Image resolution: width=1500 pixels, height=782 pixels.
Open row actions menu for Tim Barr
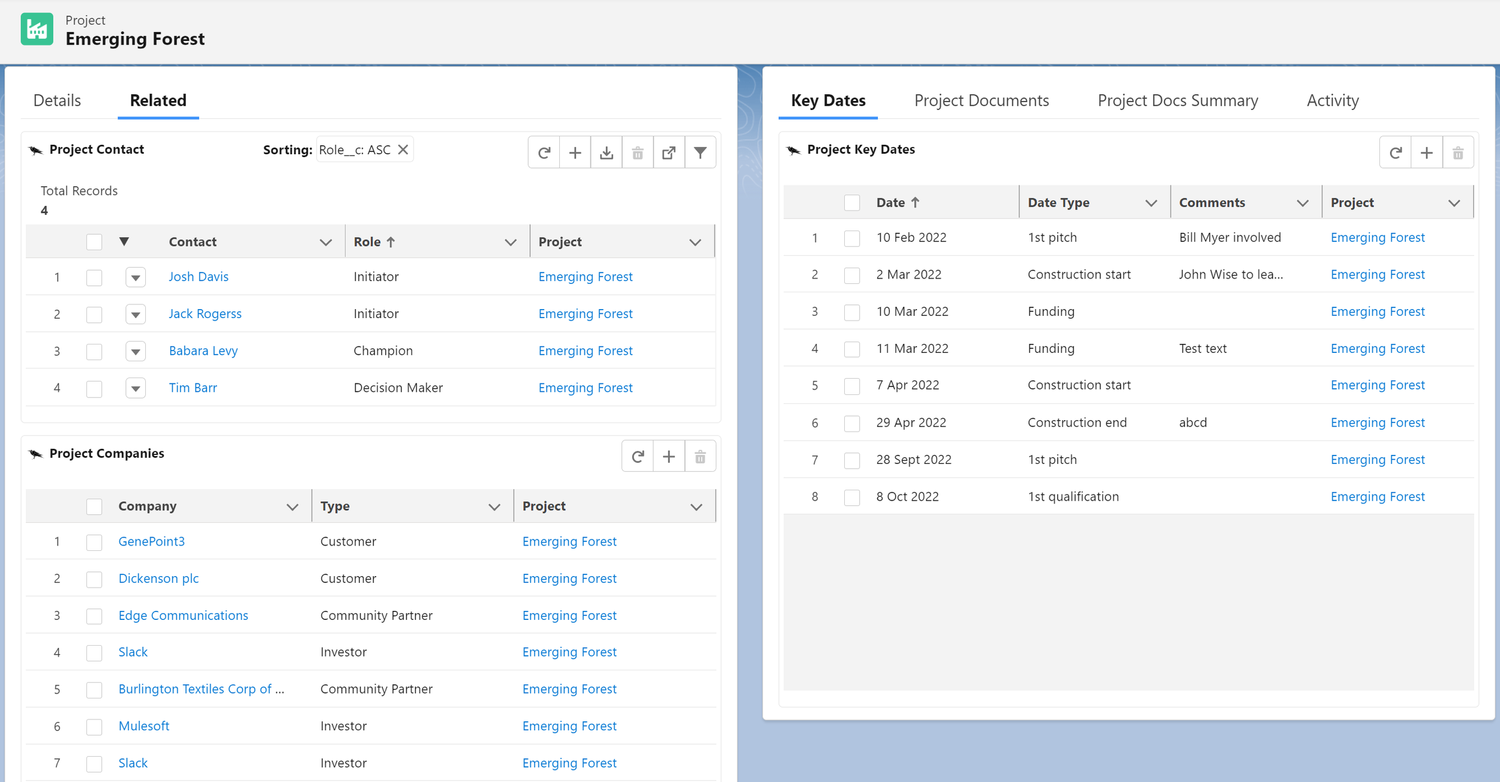pyautogui.click(x=136, y=388)
